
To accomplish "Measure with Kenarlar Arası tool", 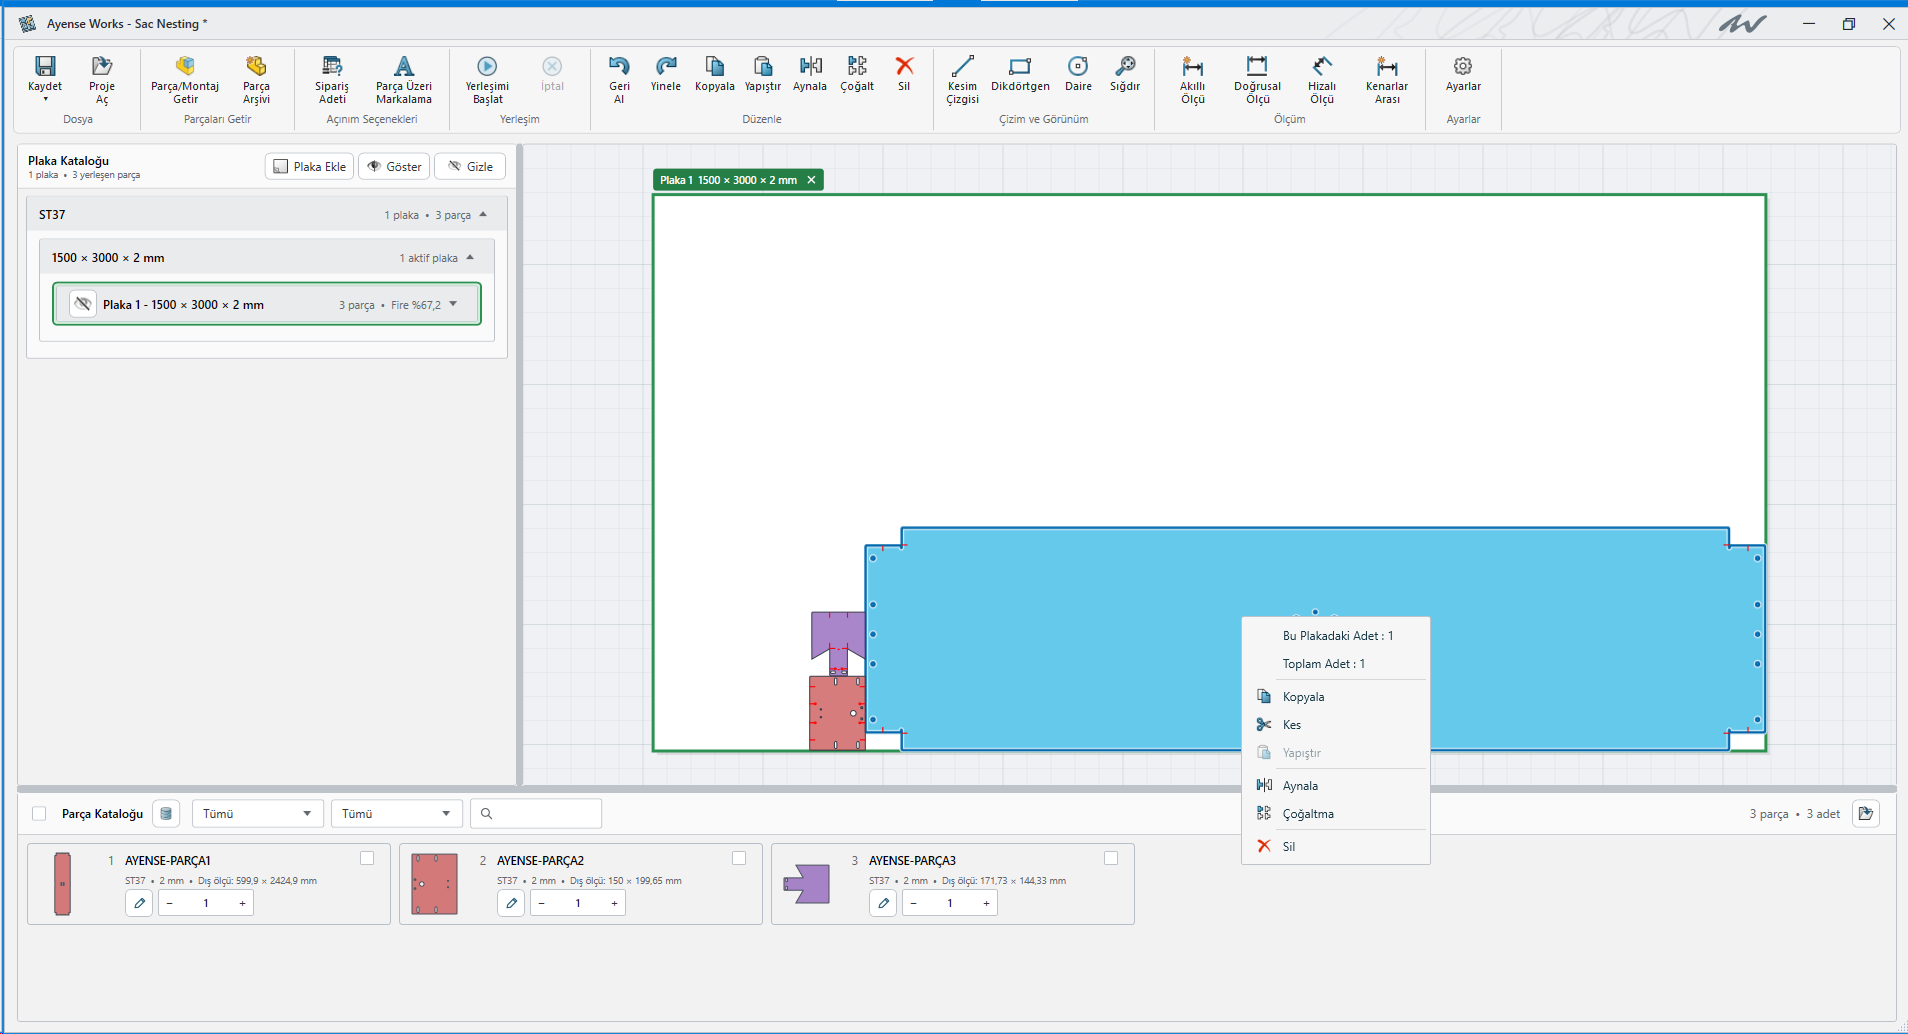I will pyautogui.click(x=1387, y=79).
